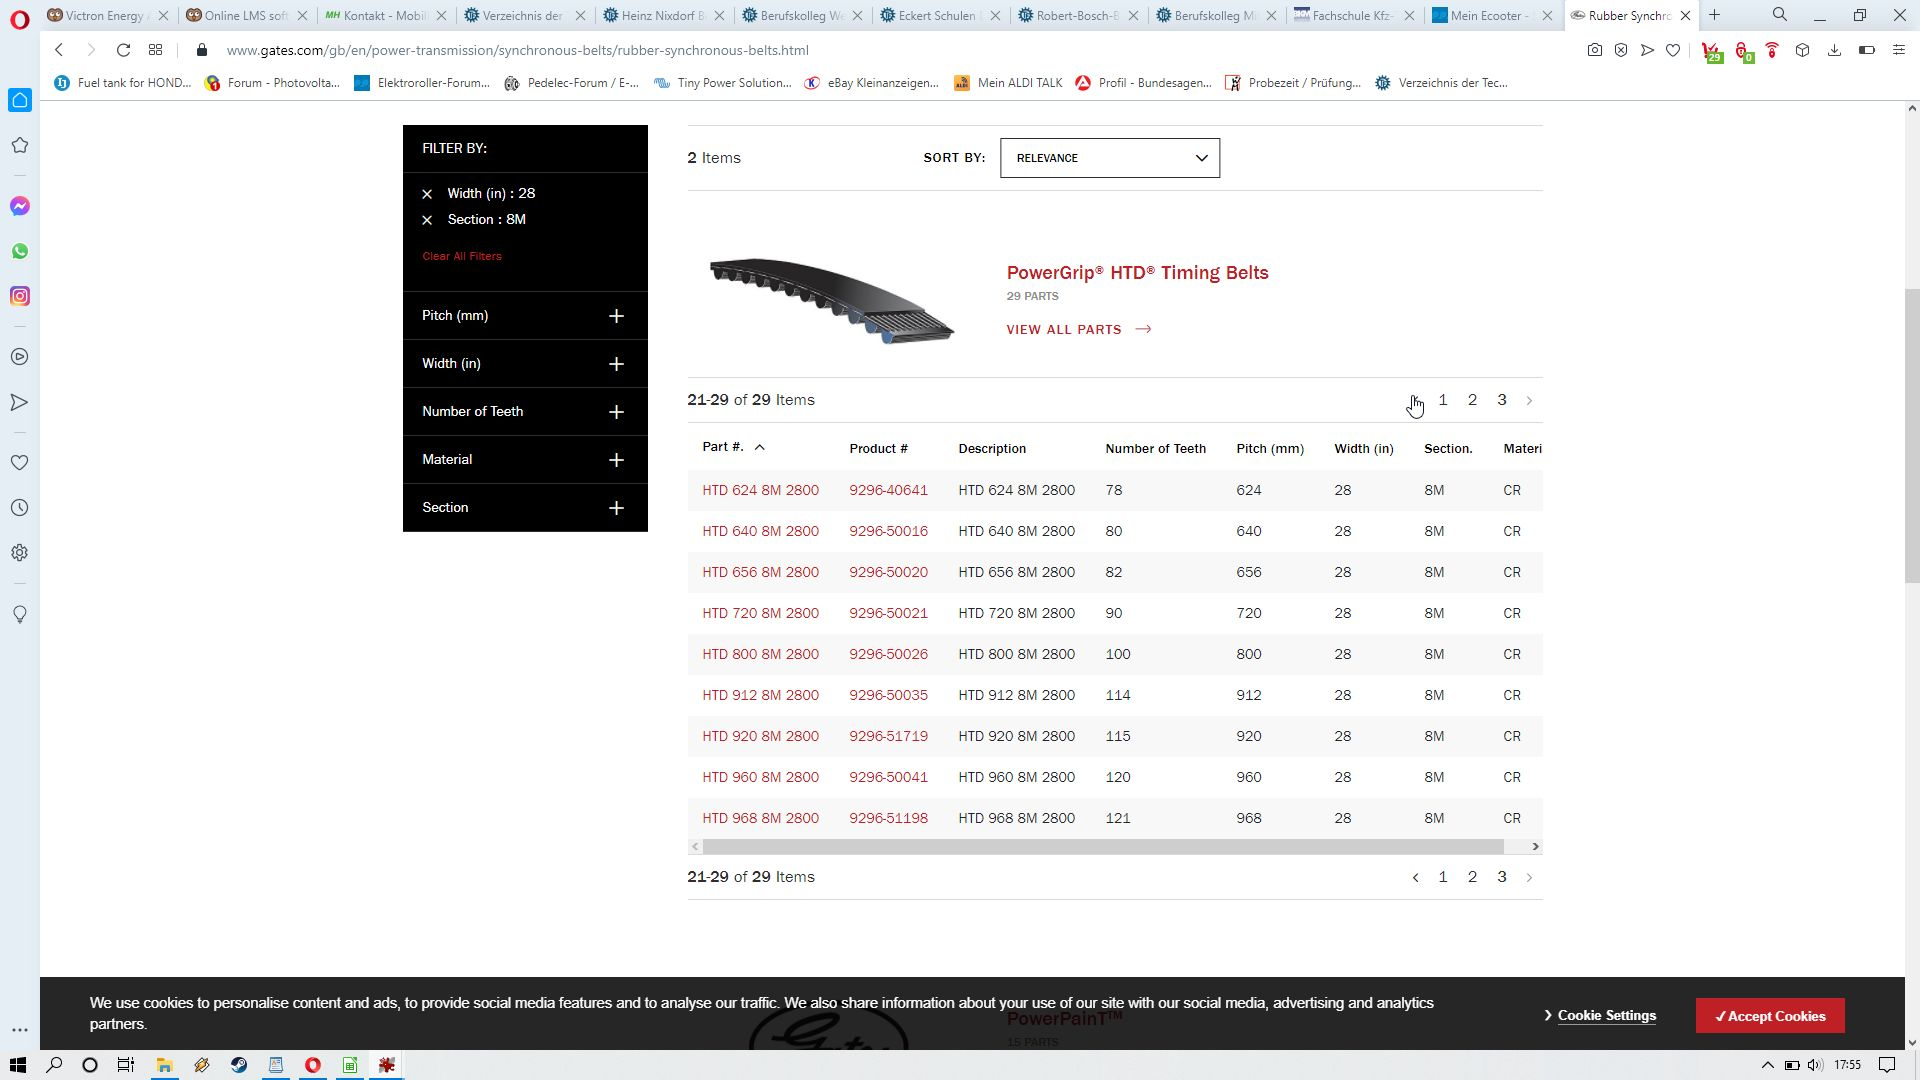This screenshot has width=1920, height=1080.
Task: Switch to the Mein Ecooter tab
Action: click(1483, 15)
